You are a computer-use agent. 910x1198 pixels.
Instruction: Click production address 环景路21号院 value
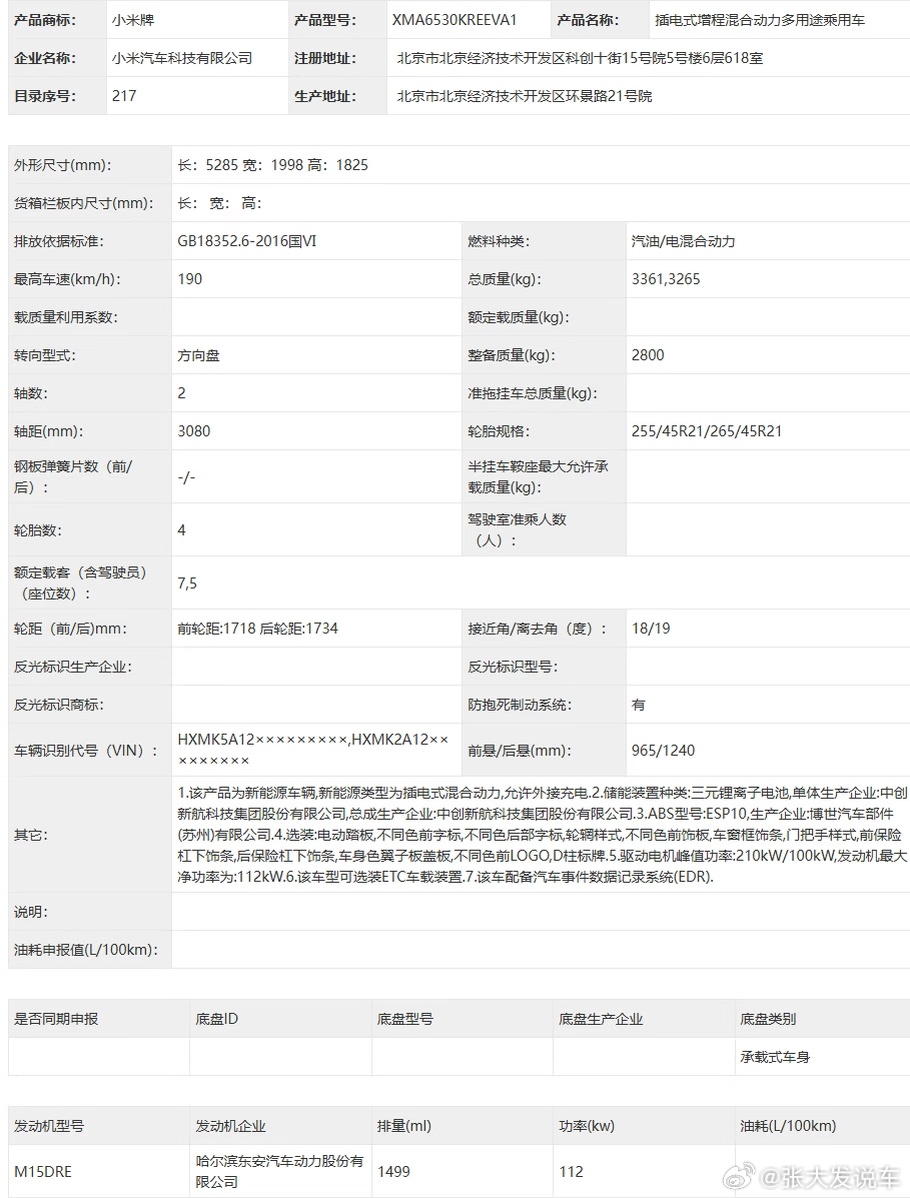coord(524,96)
